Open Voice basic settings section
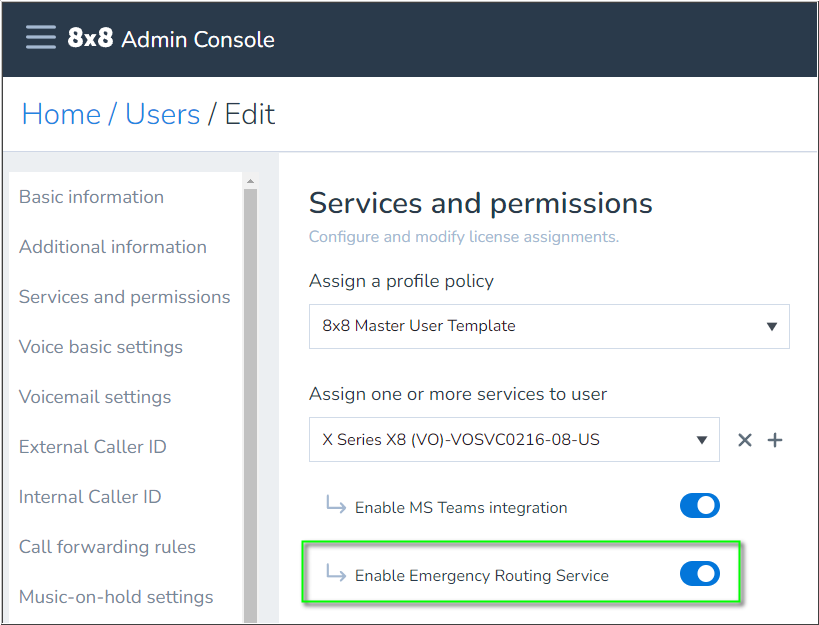The height and width of the screenshot is (625, 819). (x=101, y=347)
